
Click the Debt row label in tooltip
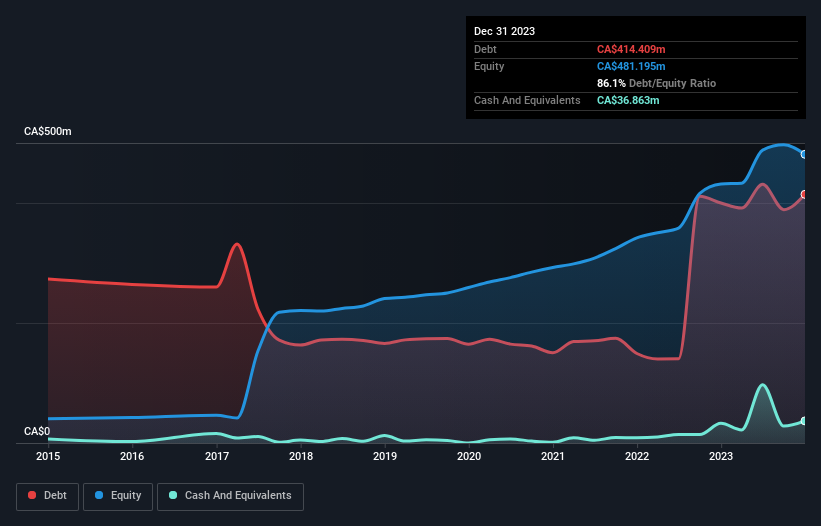[x=485, y=49]
